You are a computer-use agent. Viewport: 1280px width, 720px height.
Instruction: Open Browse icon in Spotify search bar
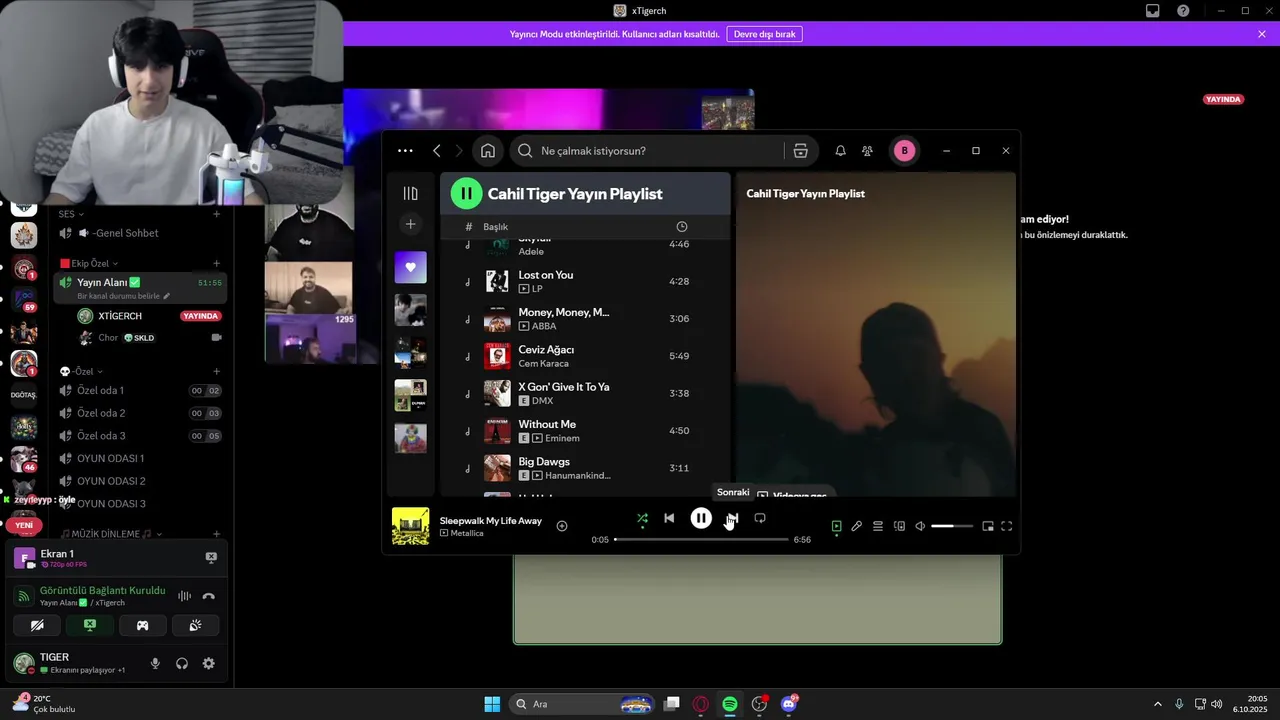(801, 151)
